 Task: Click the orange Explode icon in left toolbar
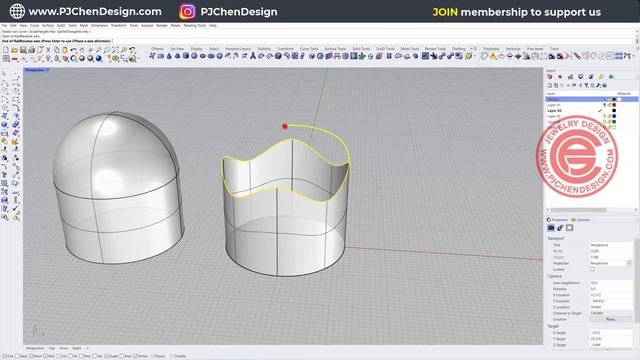click(x=16, y=142)
